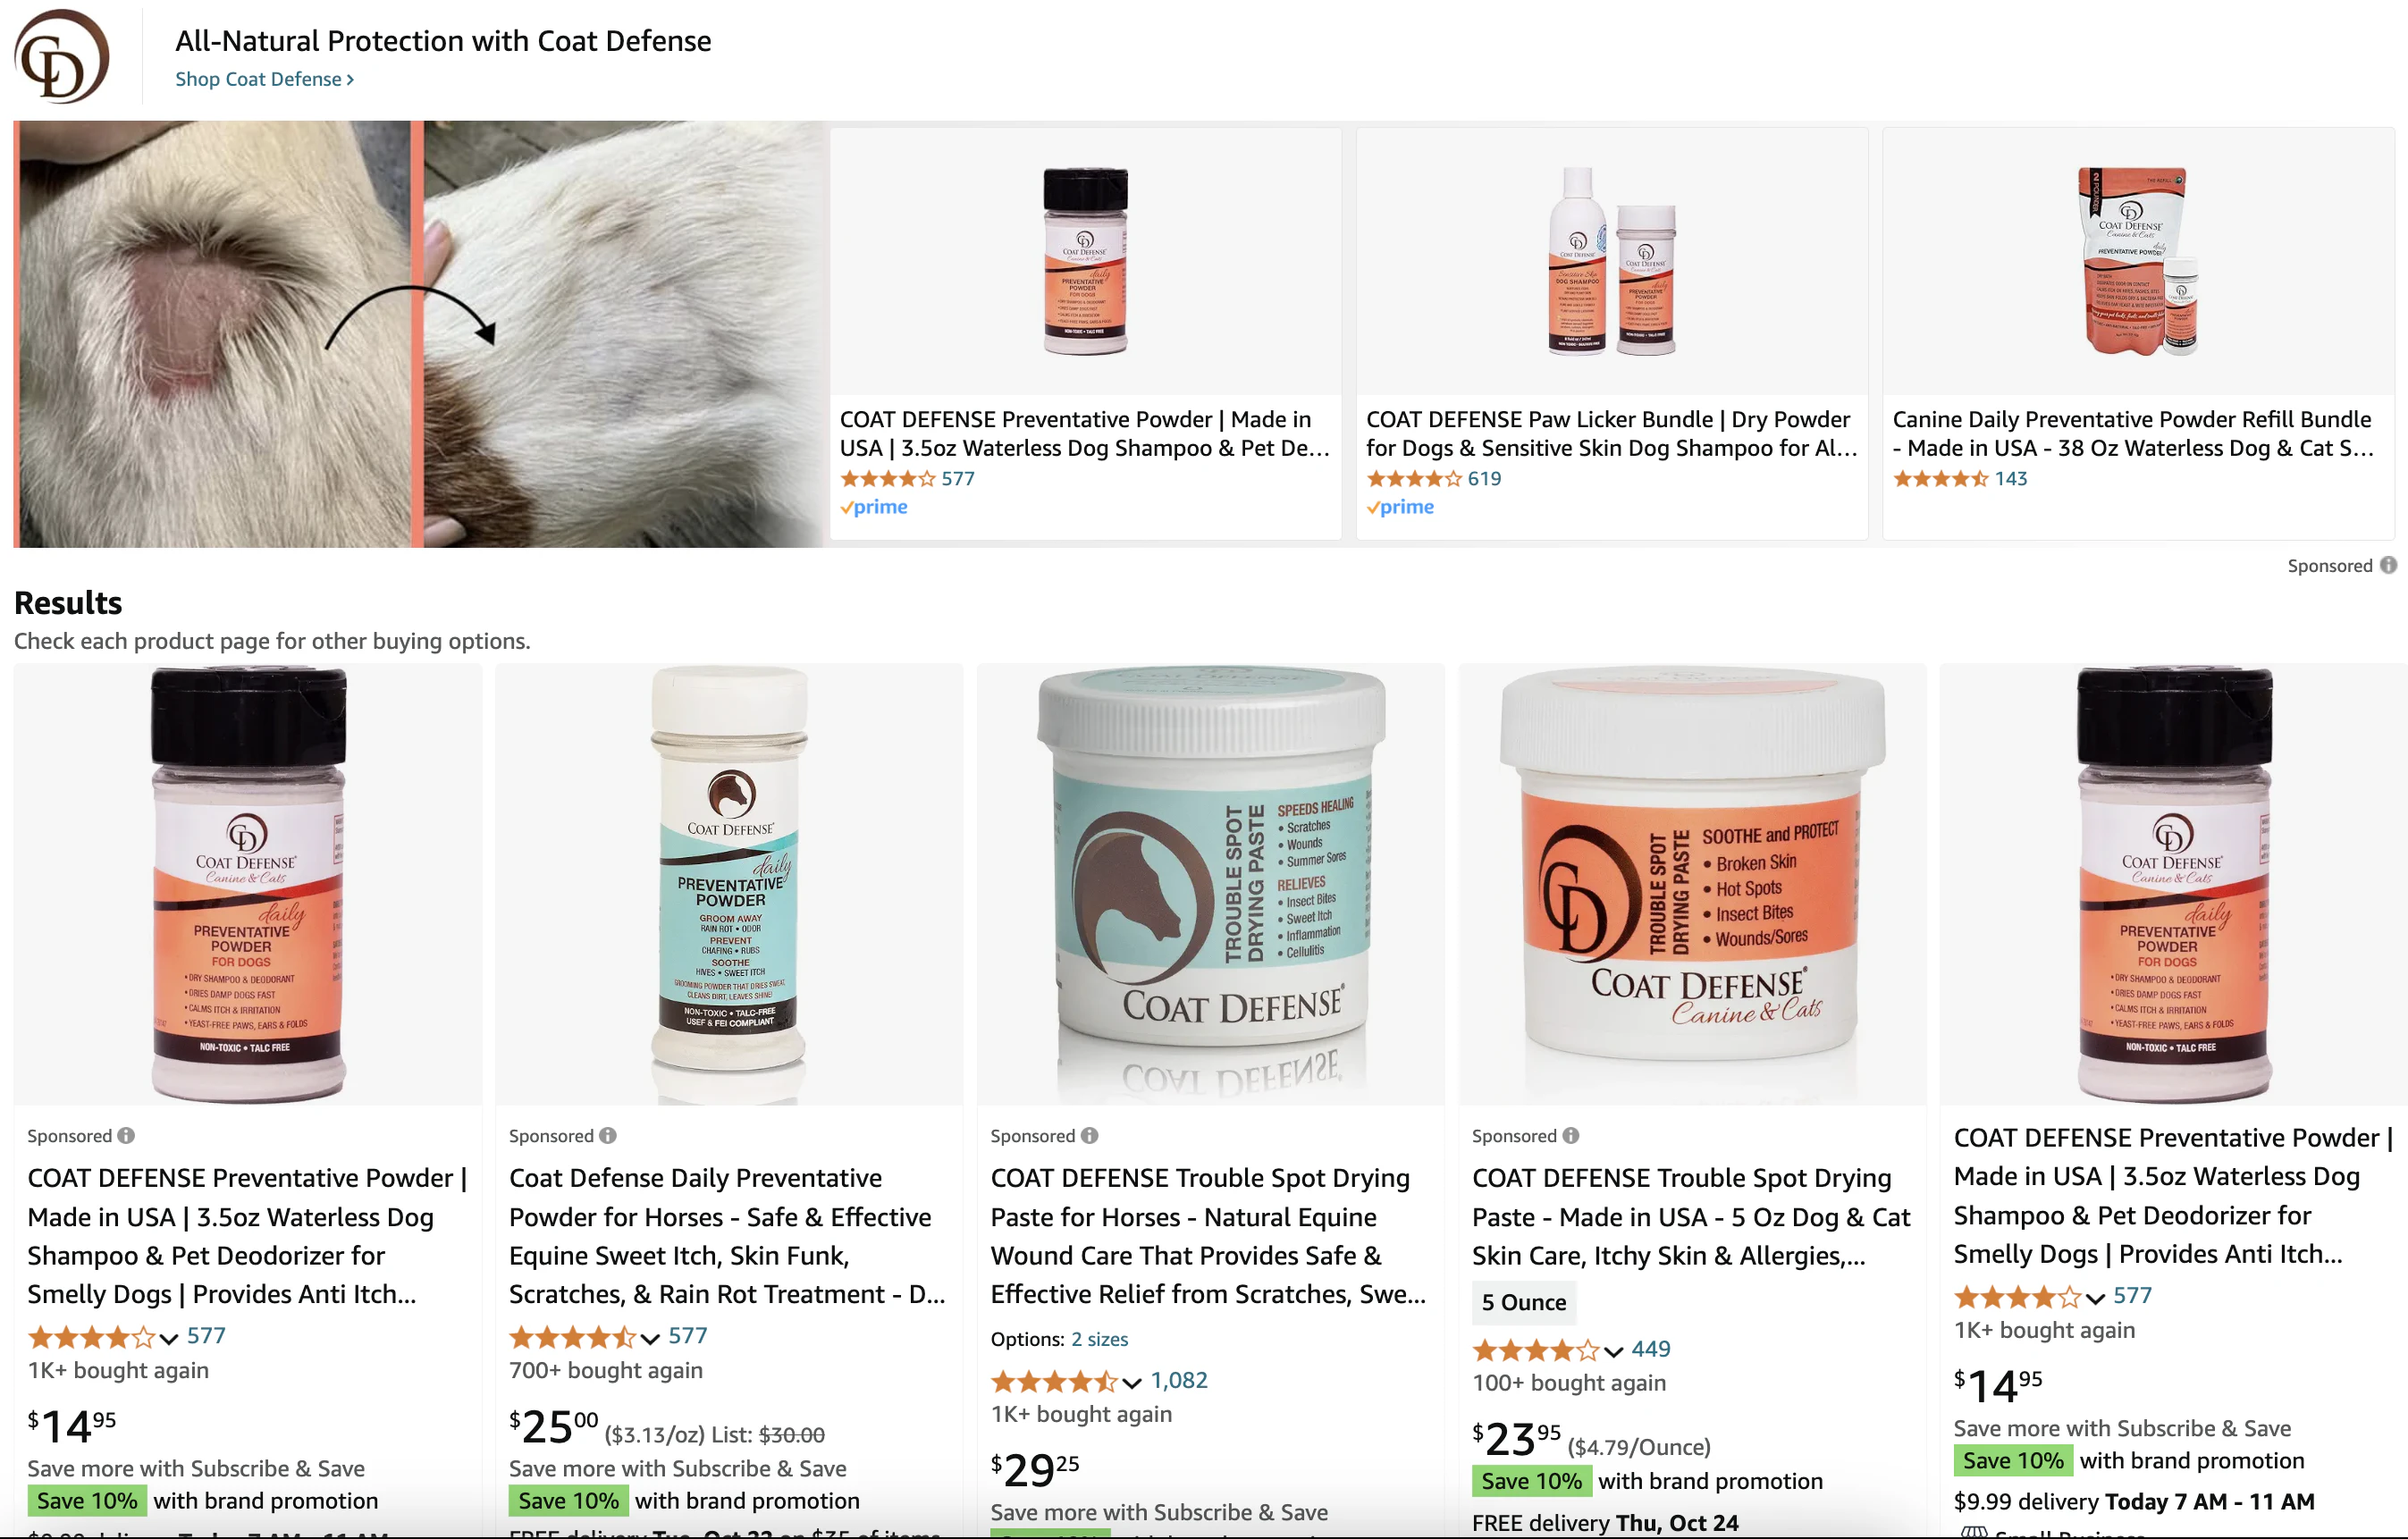Image resolution: width=2408 pixels, height=1539 pixels.
Task: Click star rating of Refill Bundle banner item
Action: pyautogui.click(x=1940, y=478)
